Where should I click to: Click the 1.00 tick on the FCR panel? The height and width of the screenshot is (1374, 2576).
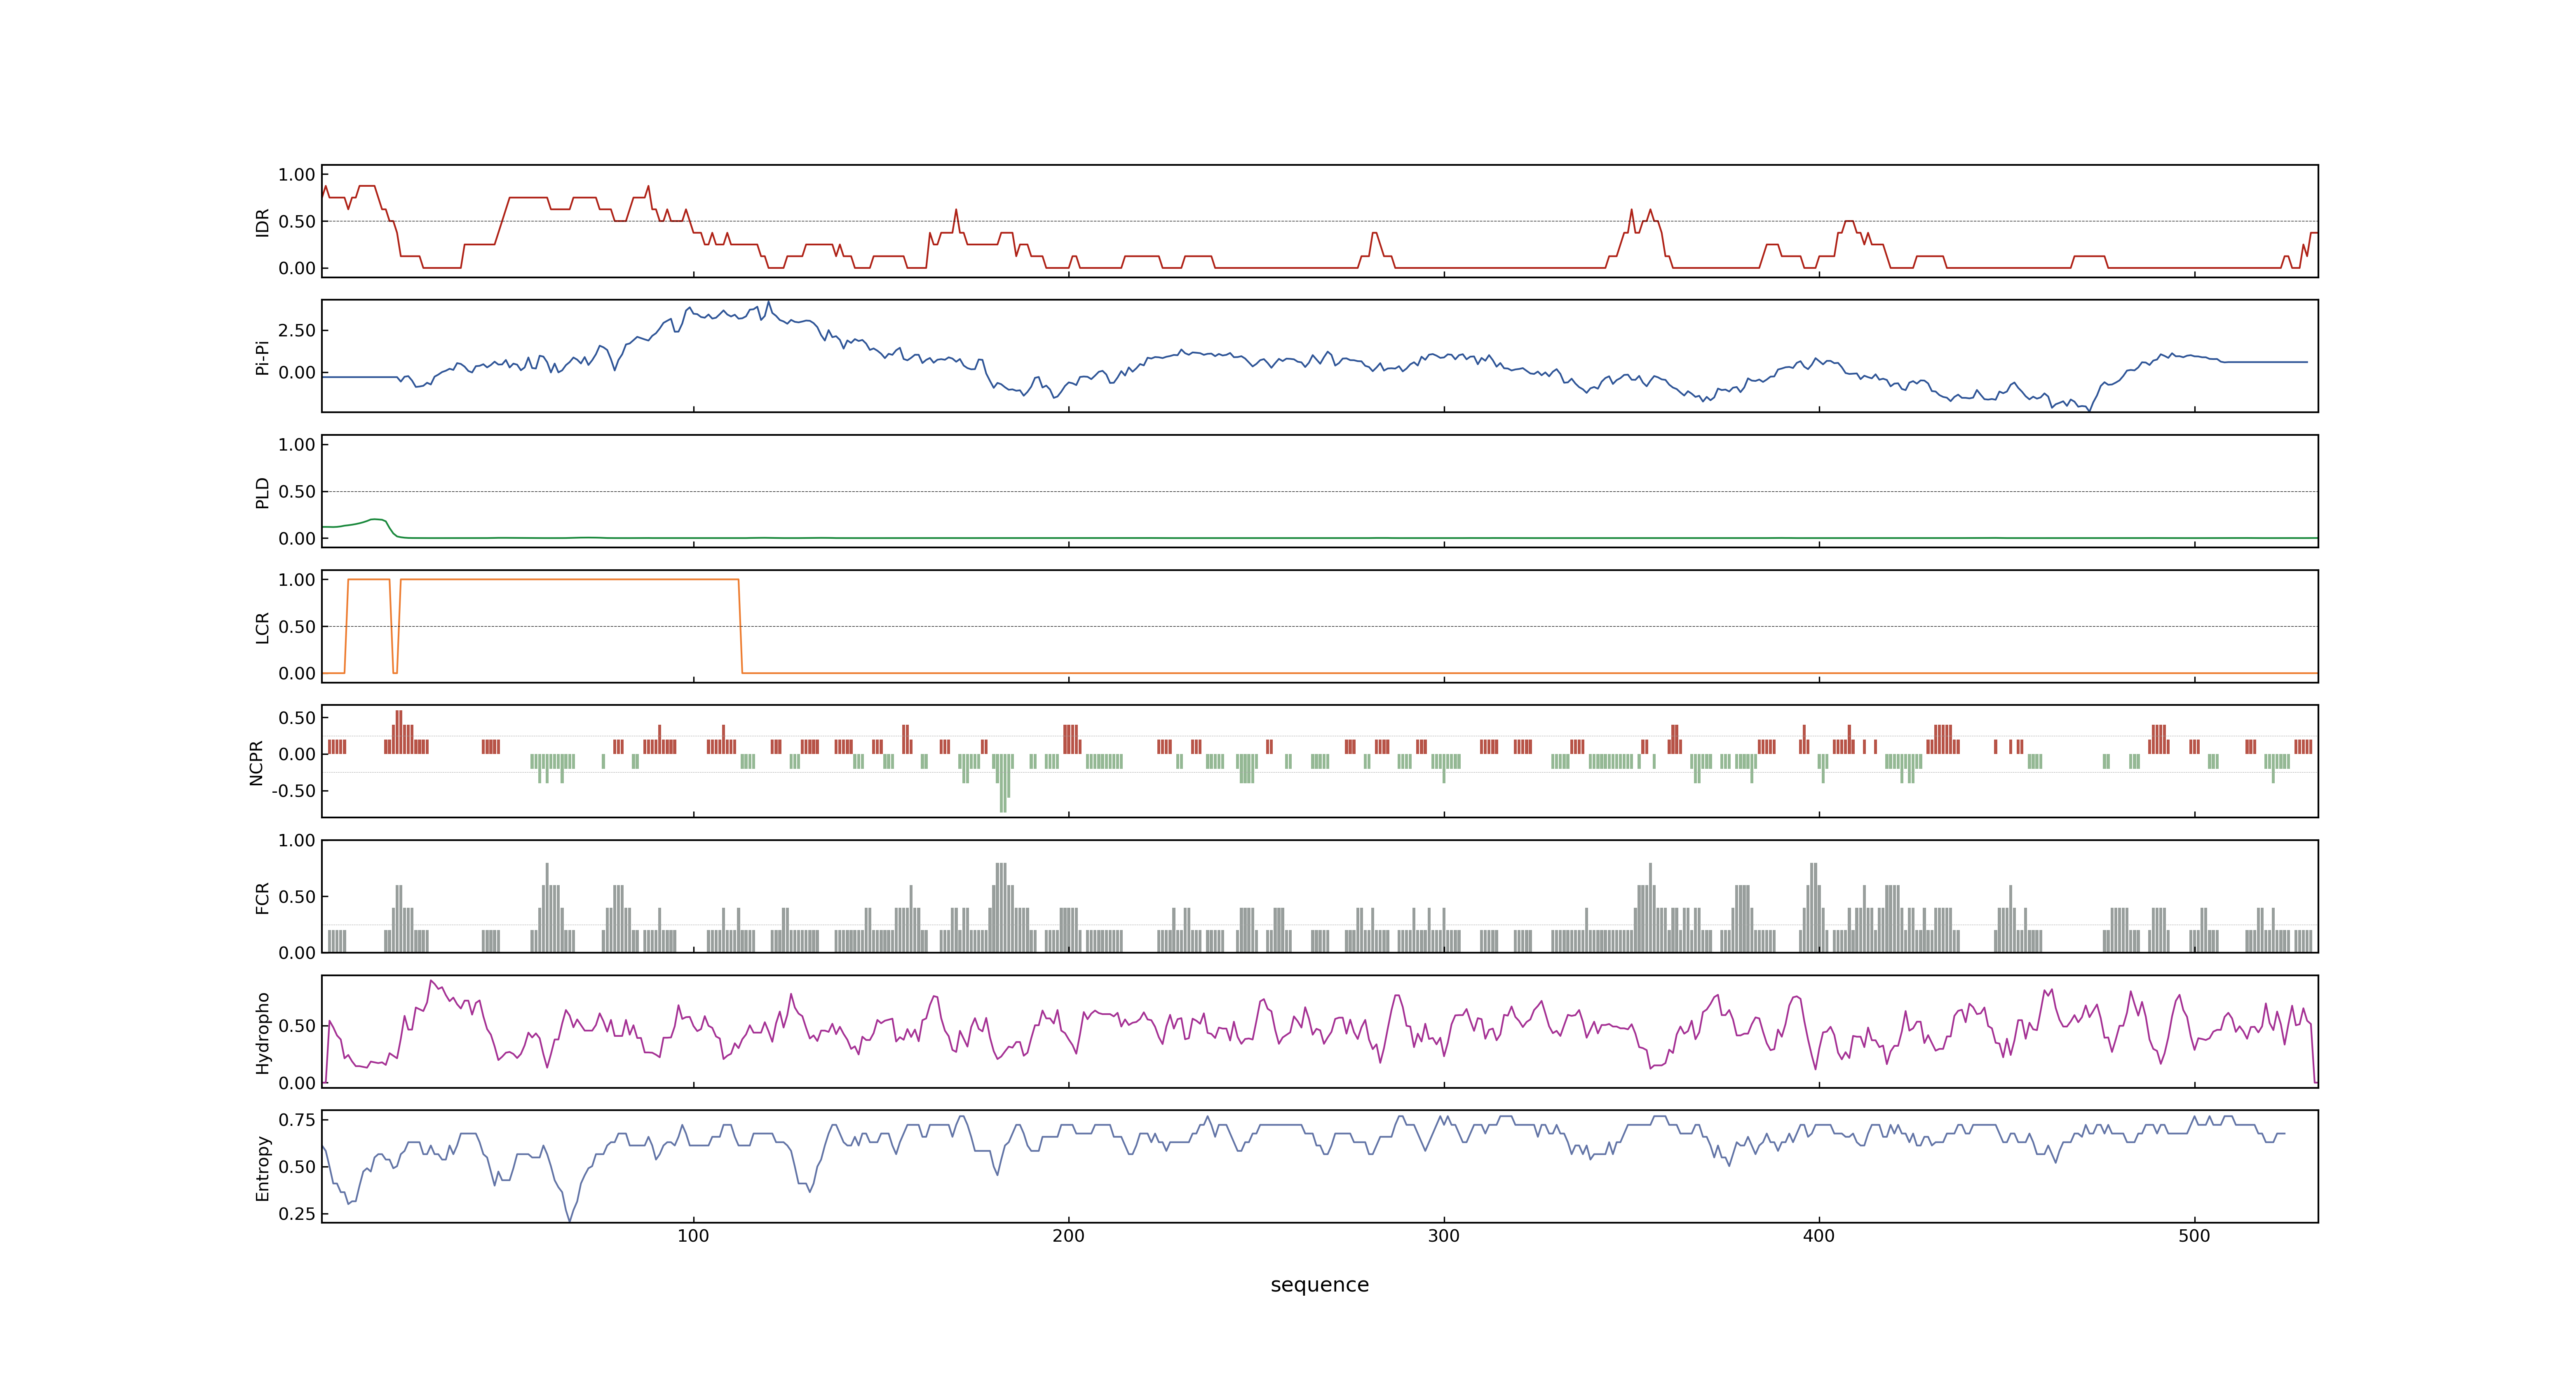(297, 841)
